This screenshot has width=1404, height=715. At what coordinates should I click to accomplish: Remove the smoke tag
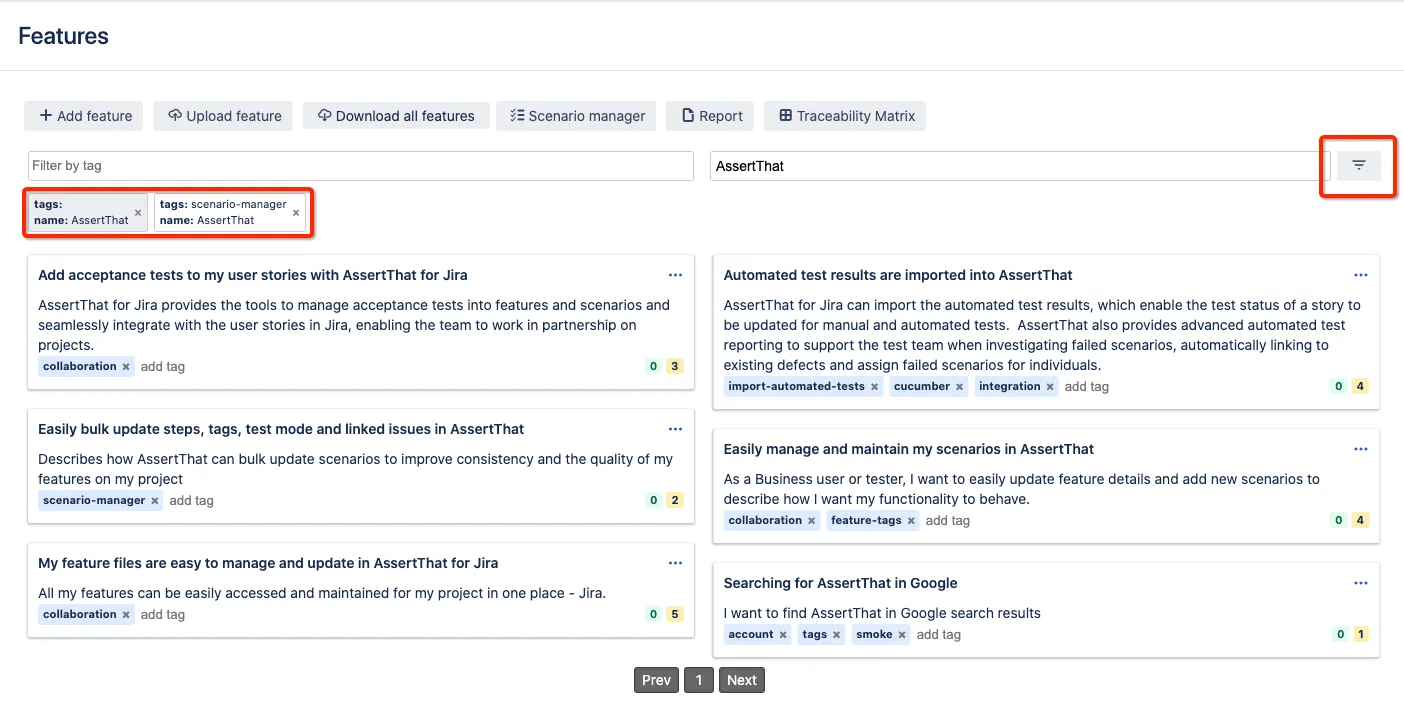coord(902,635)
